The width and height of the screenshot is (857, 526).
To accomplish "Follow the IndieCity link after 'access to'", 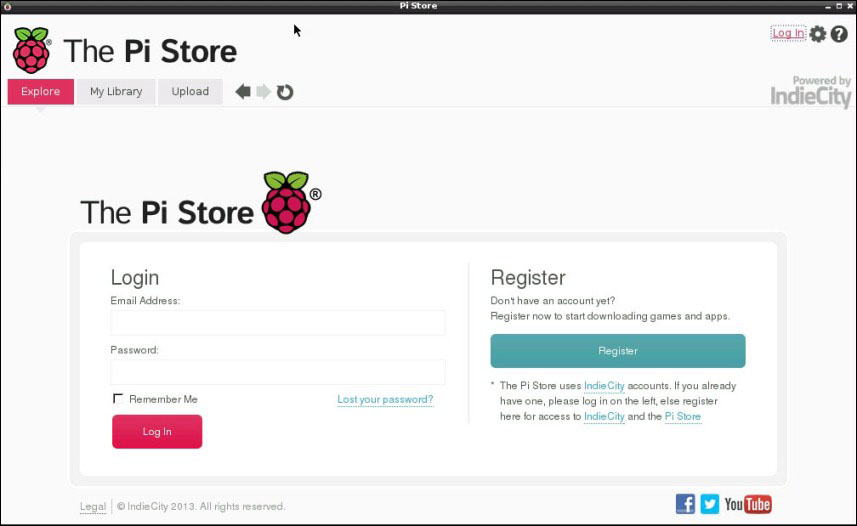I will coord(604,417).
